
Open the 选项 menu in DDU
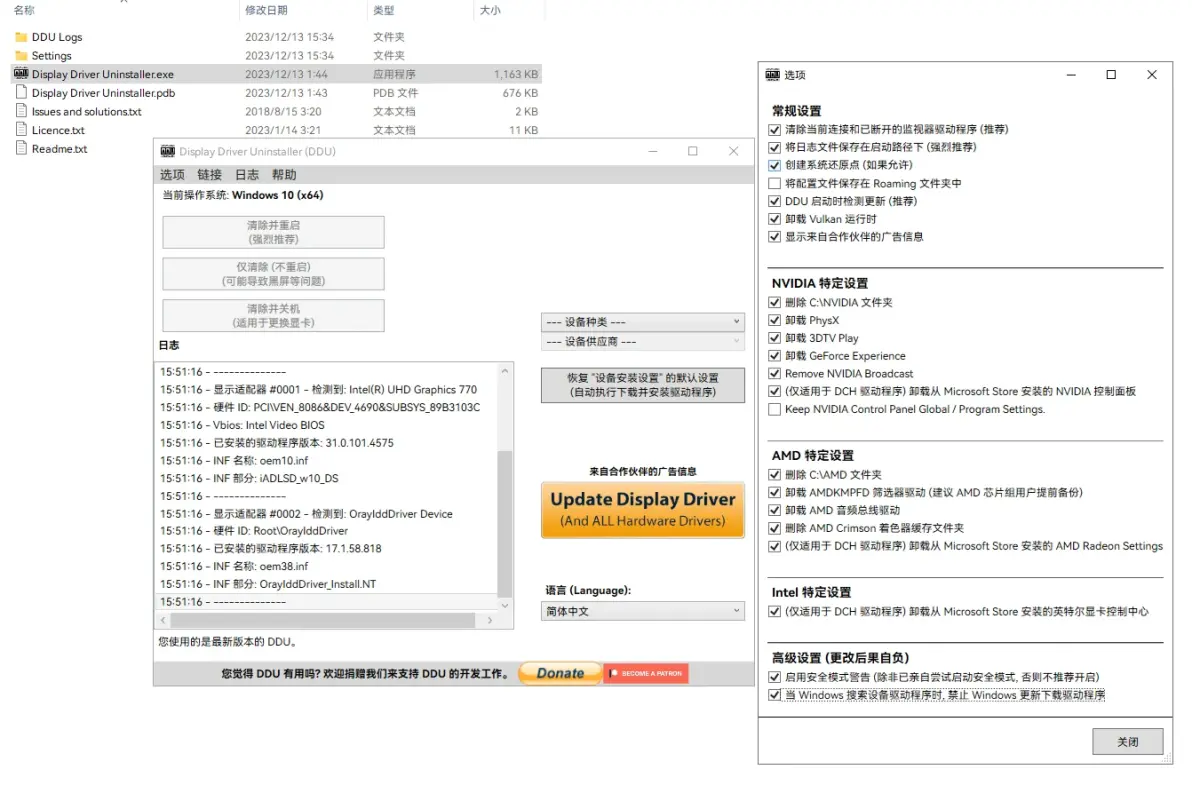coord(172,175)
